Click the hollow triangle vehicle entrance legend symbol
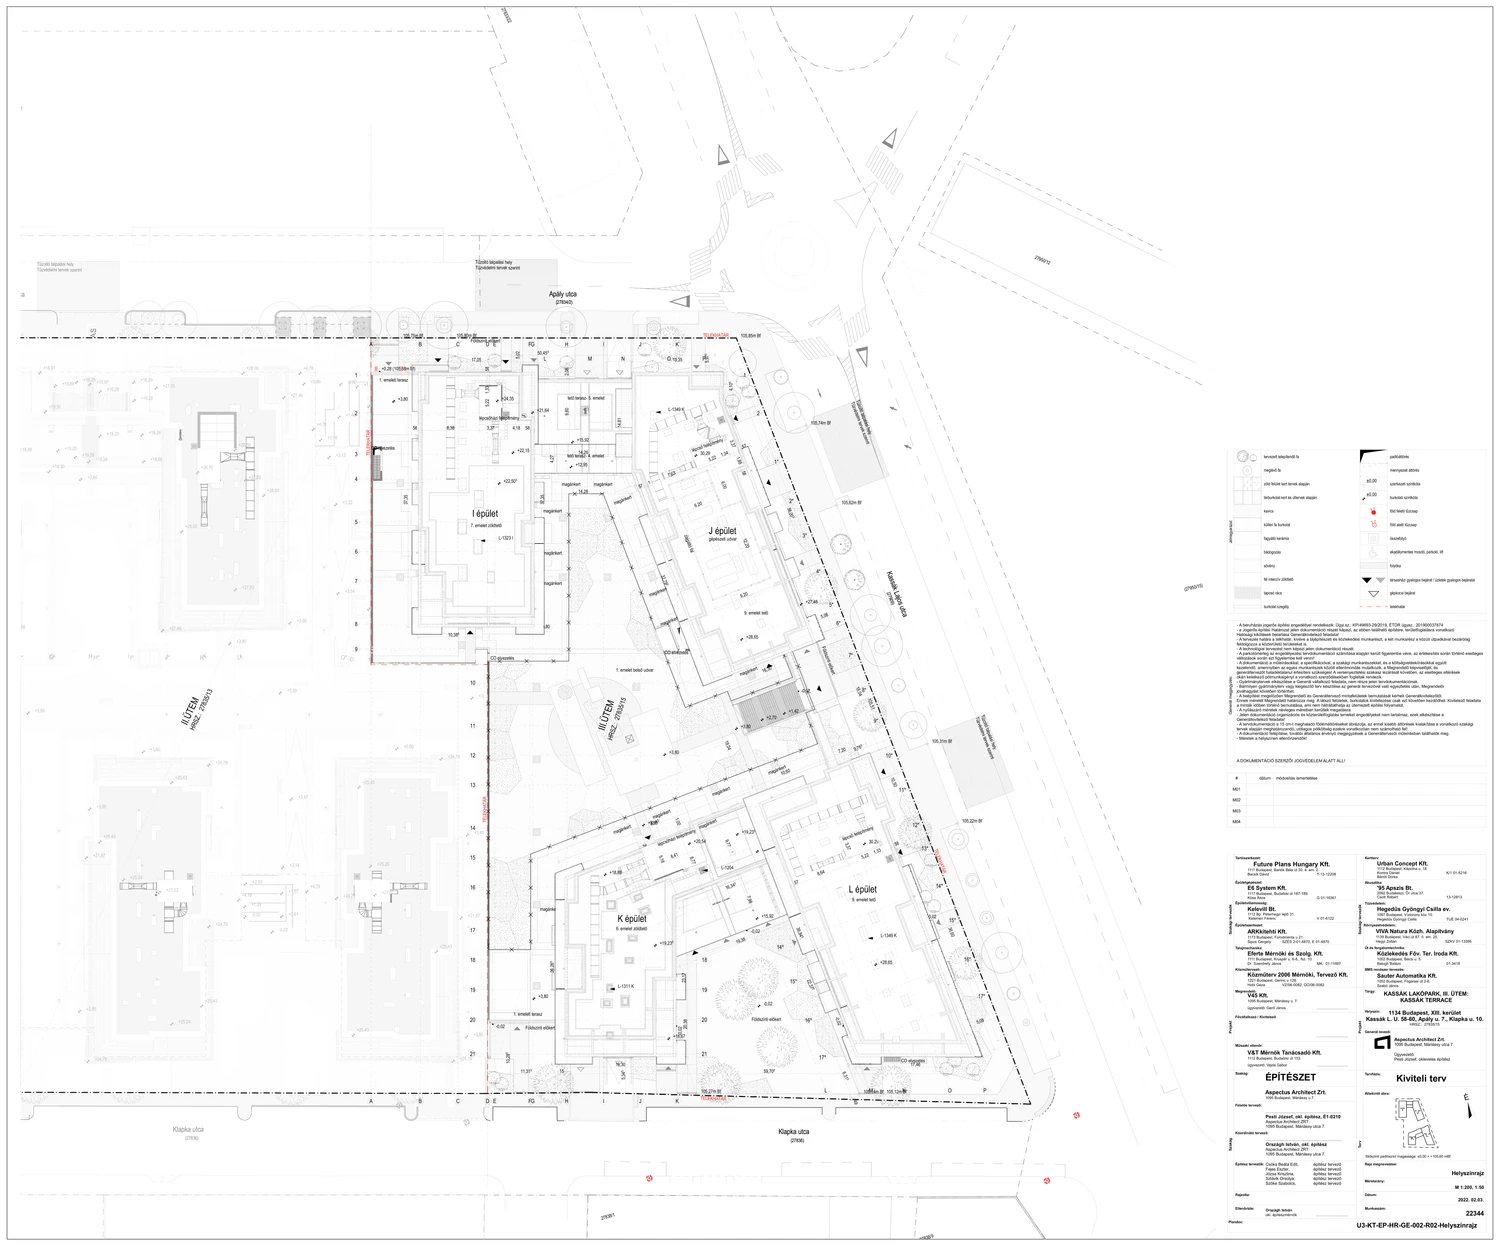This screenshot has height=1246, width=1500. pyautogui.click(x=1373, y=593)
